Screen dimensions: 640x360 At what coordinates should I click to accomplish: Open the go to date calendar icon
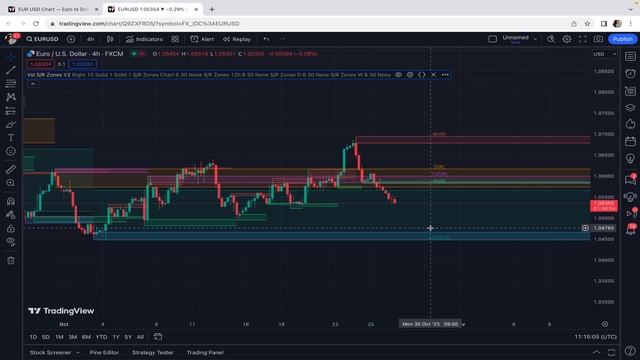[x=158, y=337]
